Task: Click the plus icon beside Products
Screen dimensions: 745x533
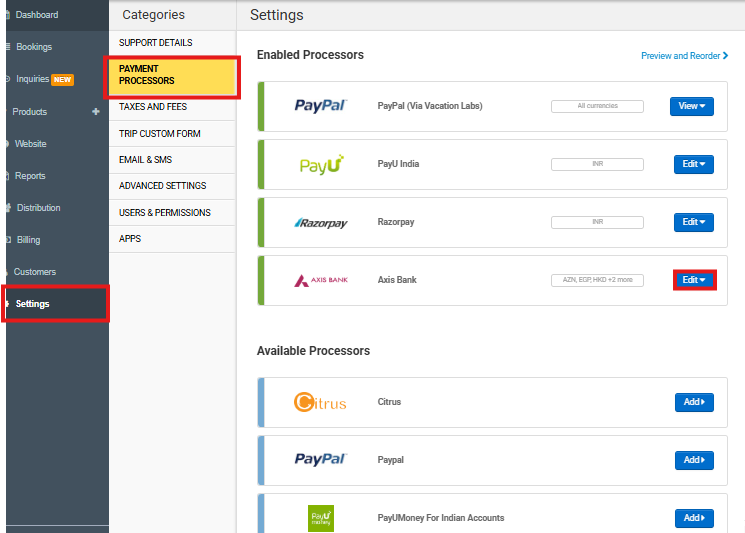Action: (96, 112)
